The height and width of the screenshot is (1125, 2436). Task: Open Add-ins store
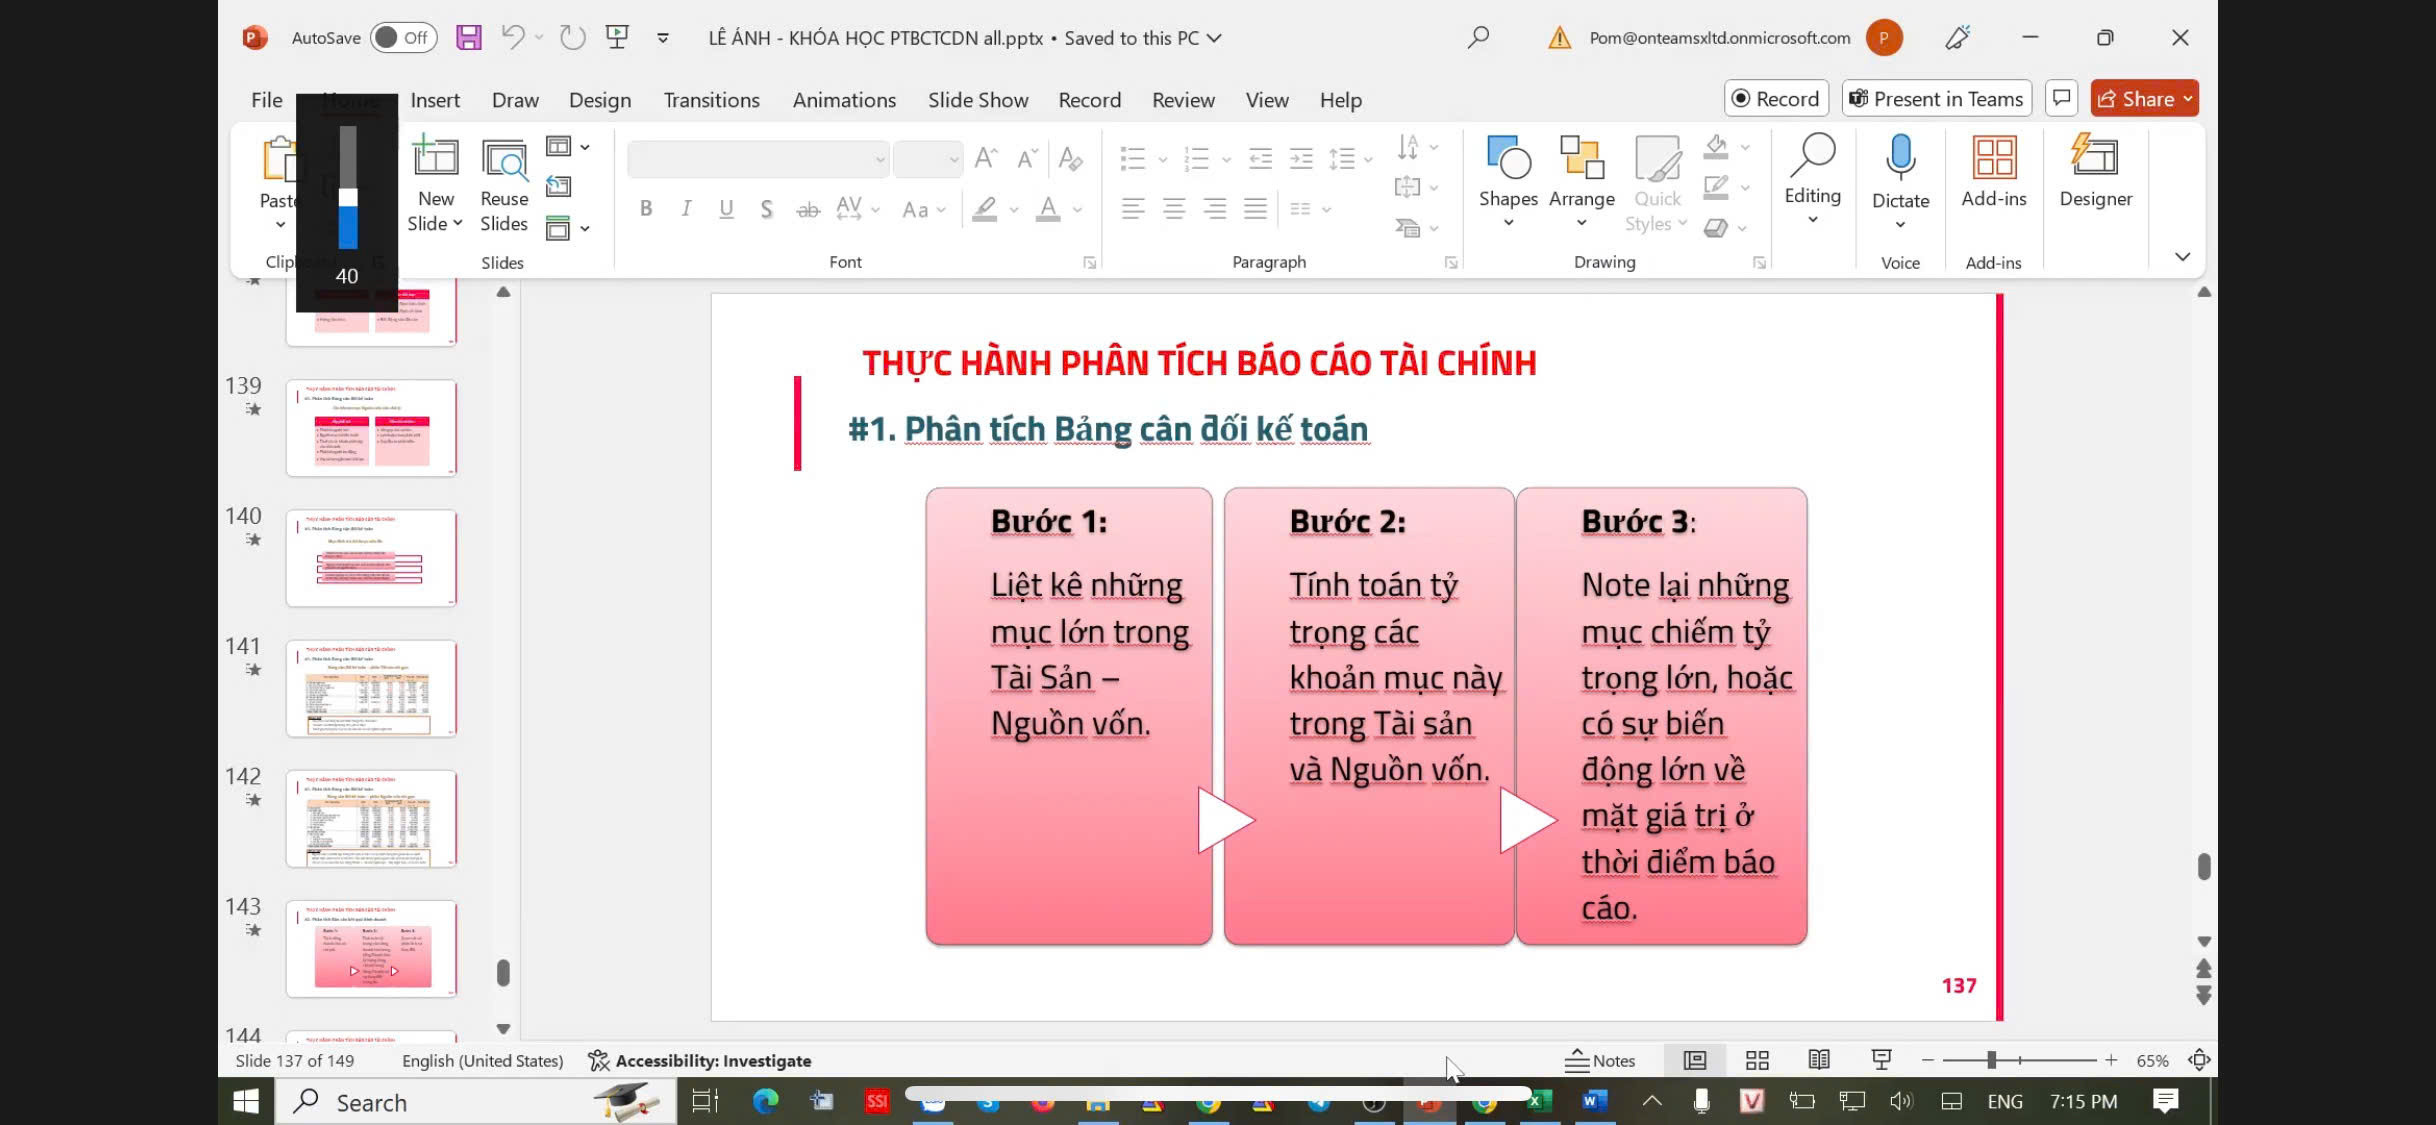click(1993, 171)
